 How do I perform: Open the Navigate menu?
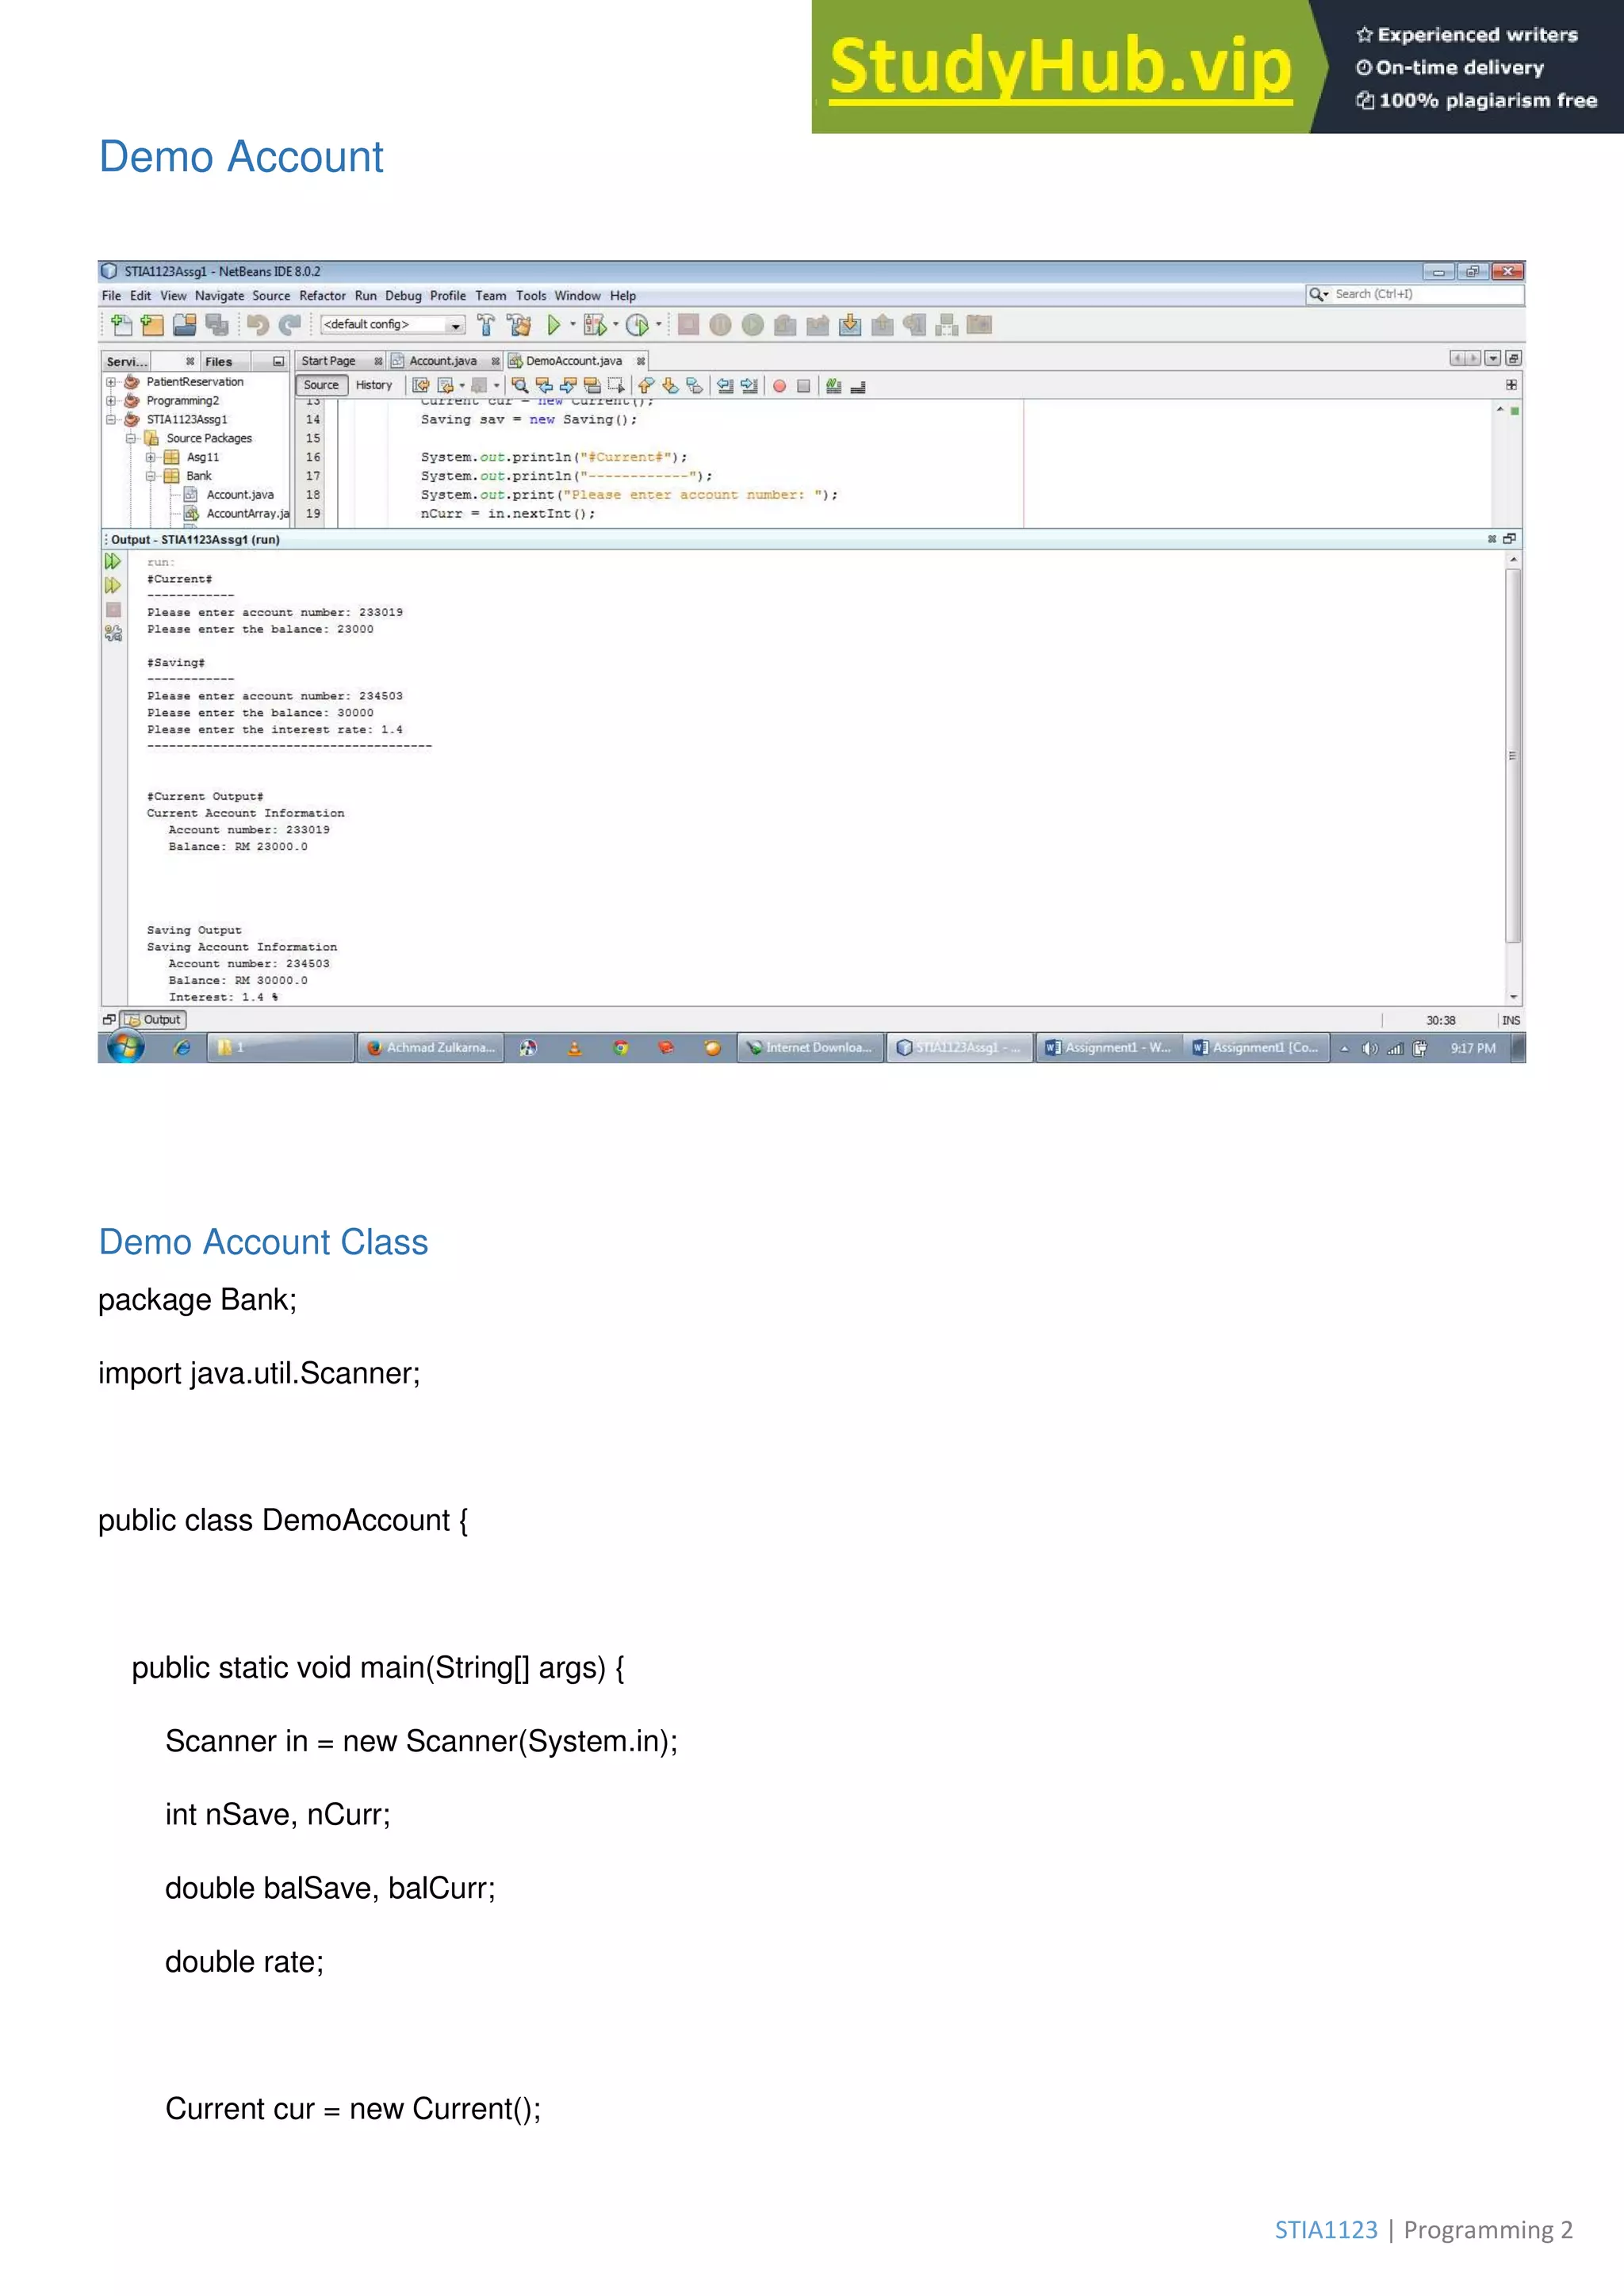click(x=219, y=296)
